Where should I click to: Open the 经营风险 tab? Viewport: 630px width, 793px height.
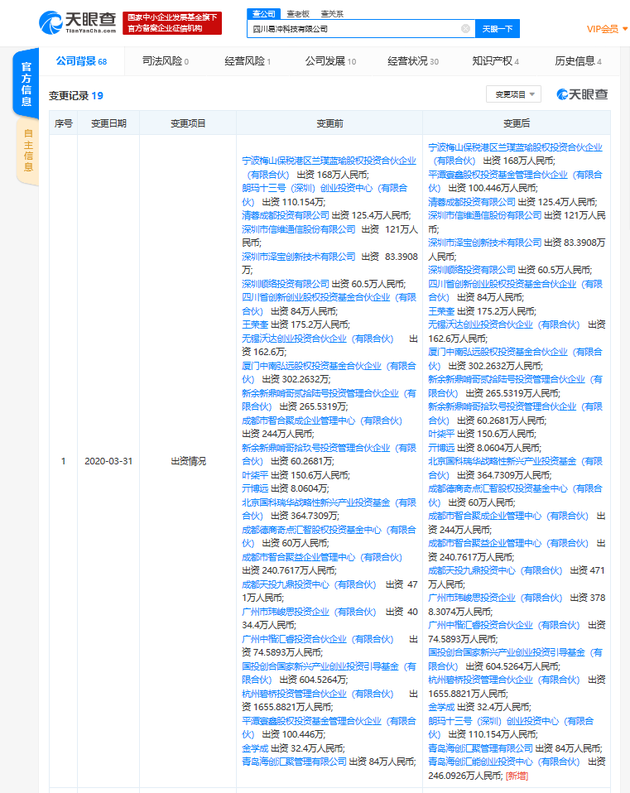[x=248, y=61]
